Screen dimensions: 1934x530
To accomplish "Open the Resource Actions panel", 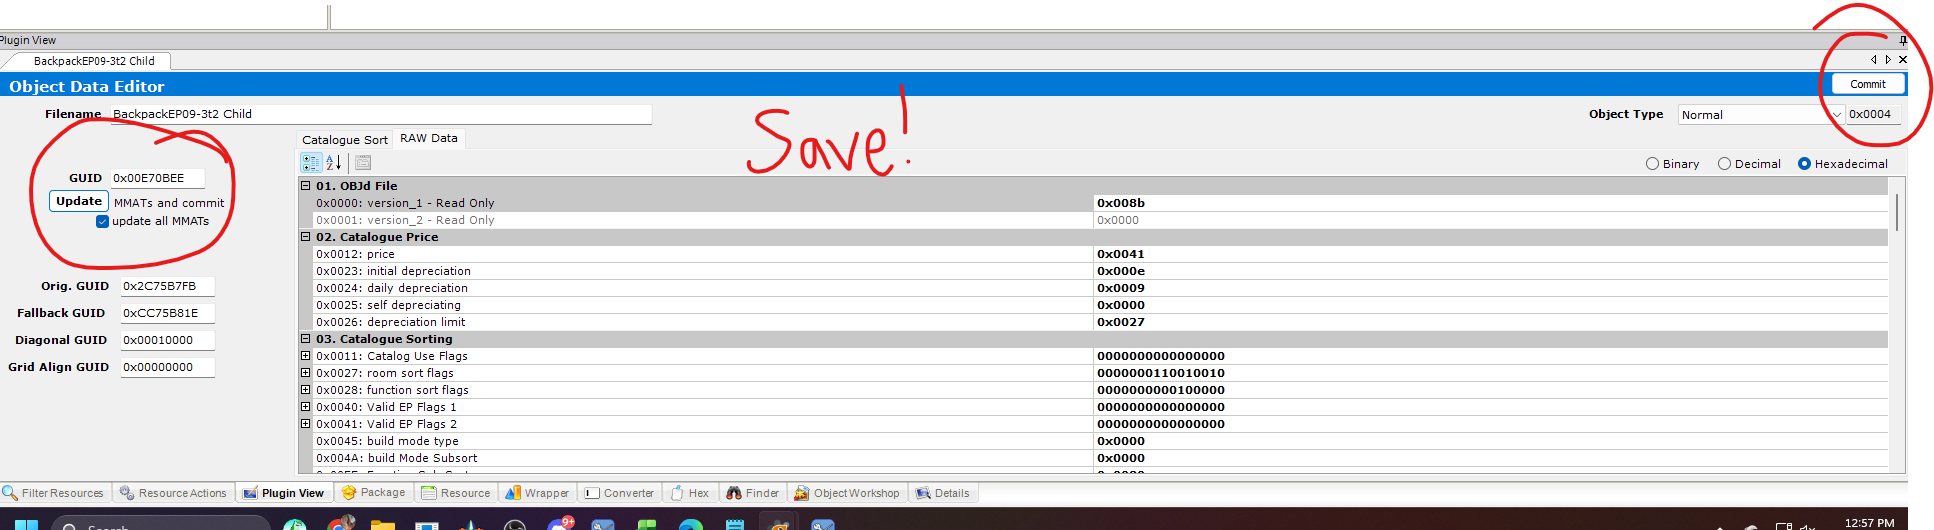I will [x=173, y=493].
